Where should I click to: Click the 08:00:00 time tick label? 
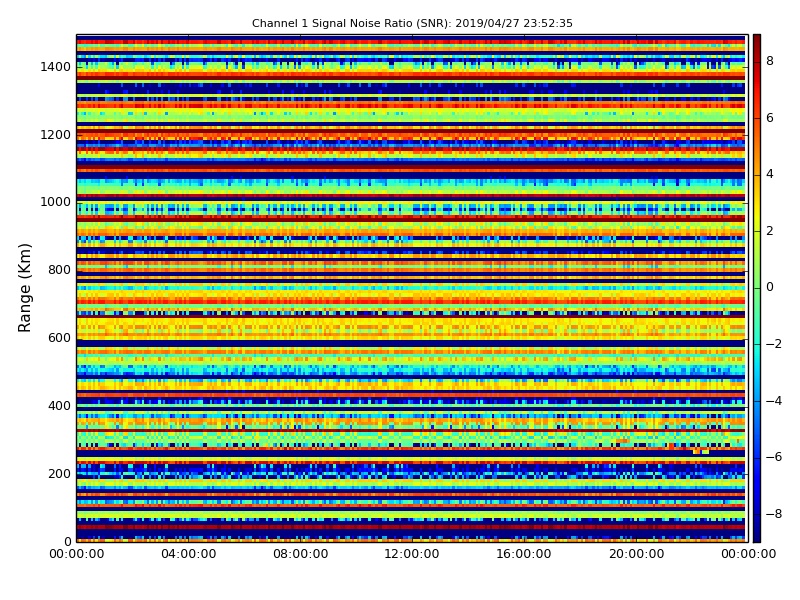(x=301, y=554)
